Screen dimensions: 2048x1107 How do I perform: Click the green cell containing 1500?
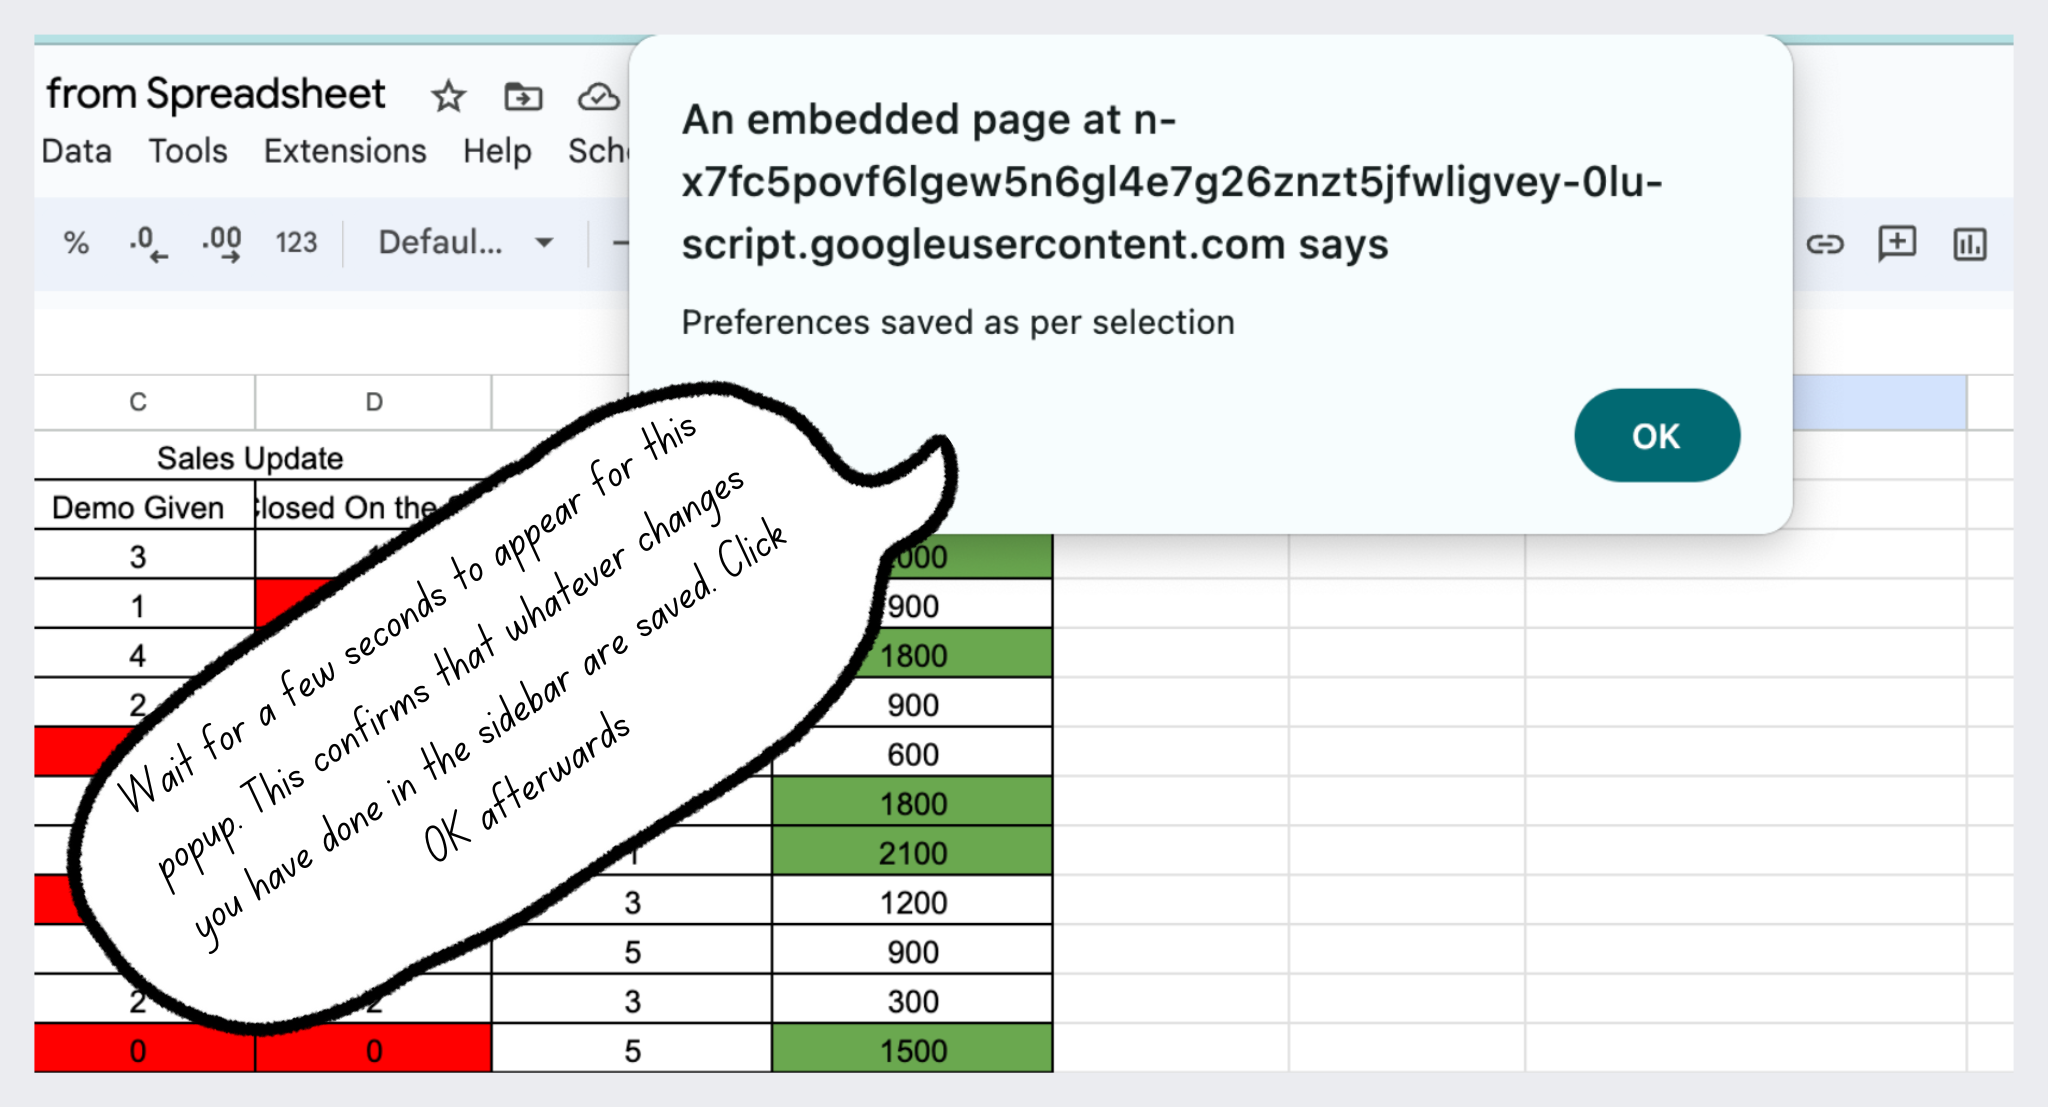(x=912, y=1050)
